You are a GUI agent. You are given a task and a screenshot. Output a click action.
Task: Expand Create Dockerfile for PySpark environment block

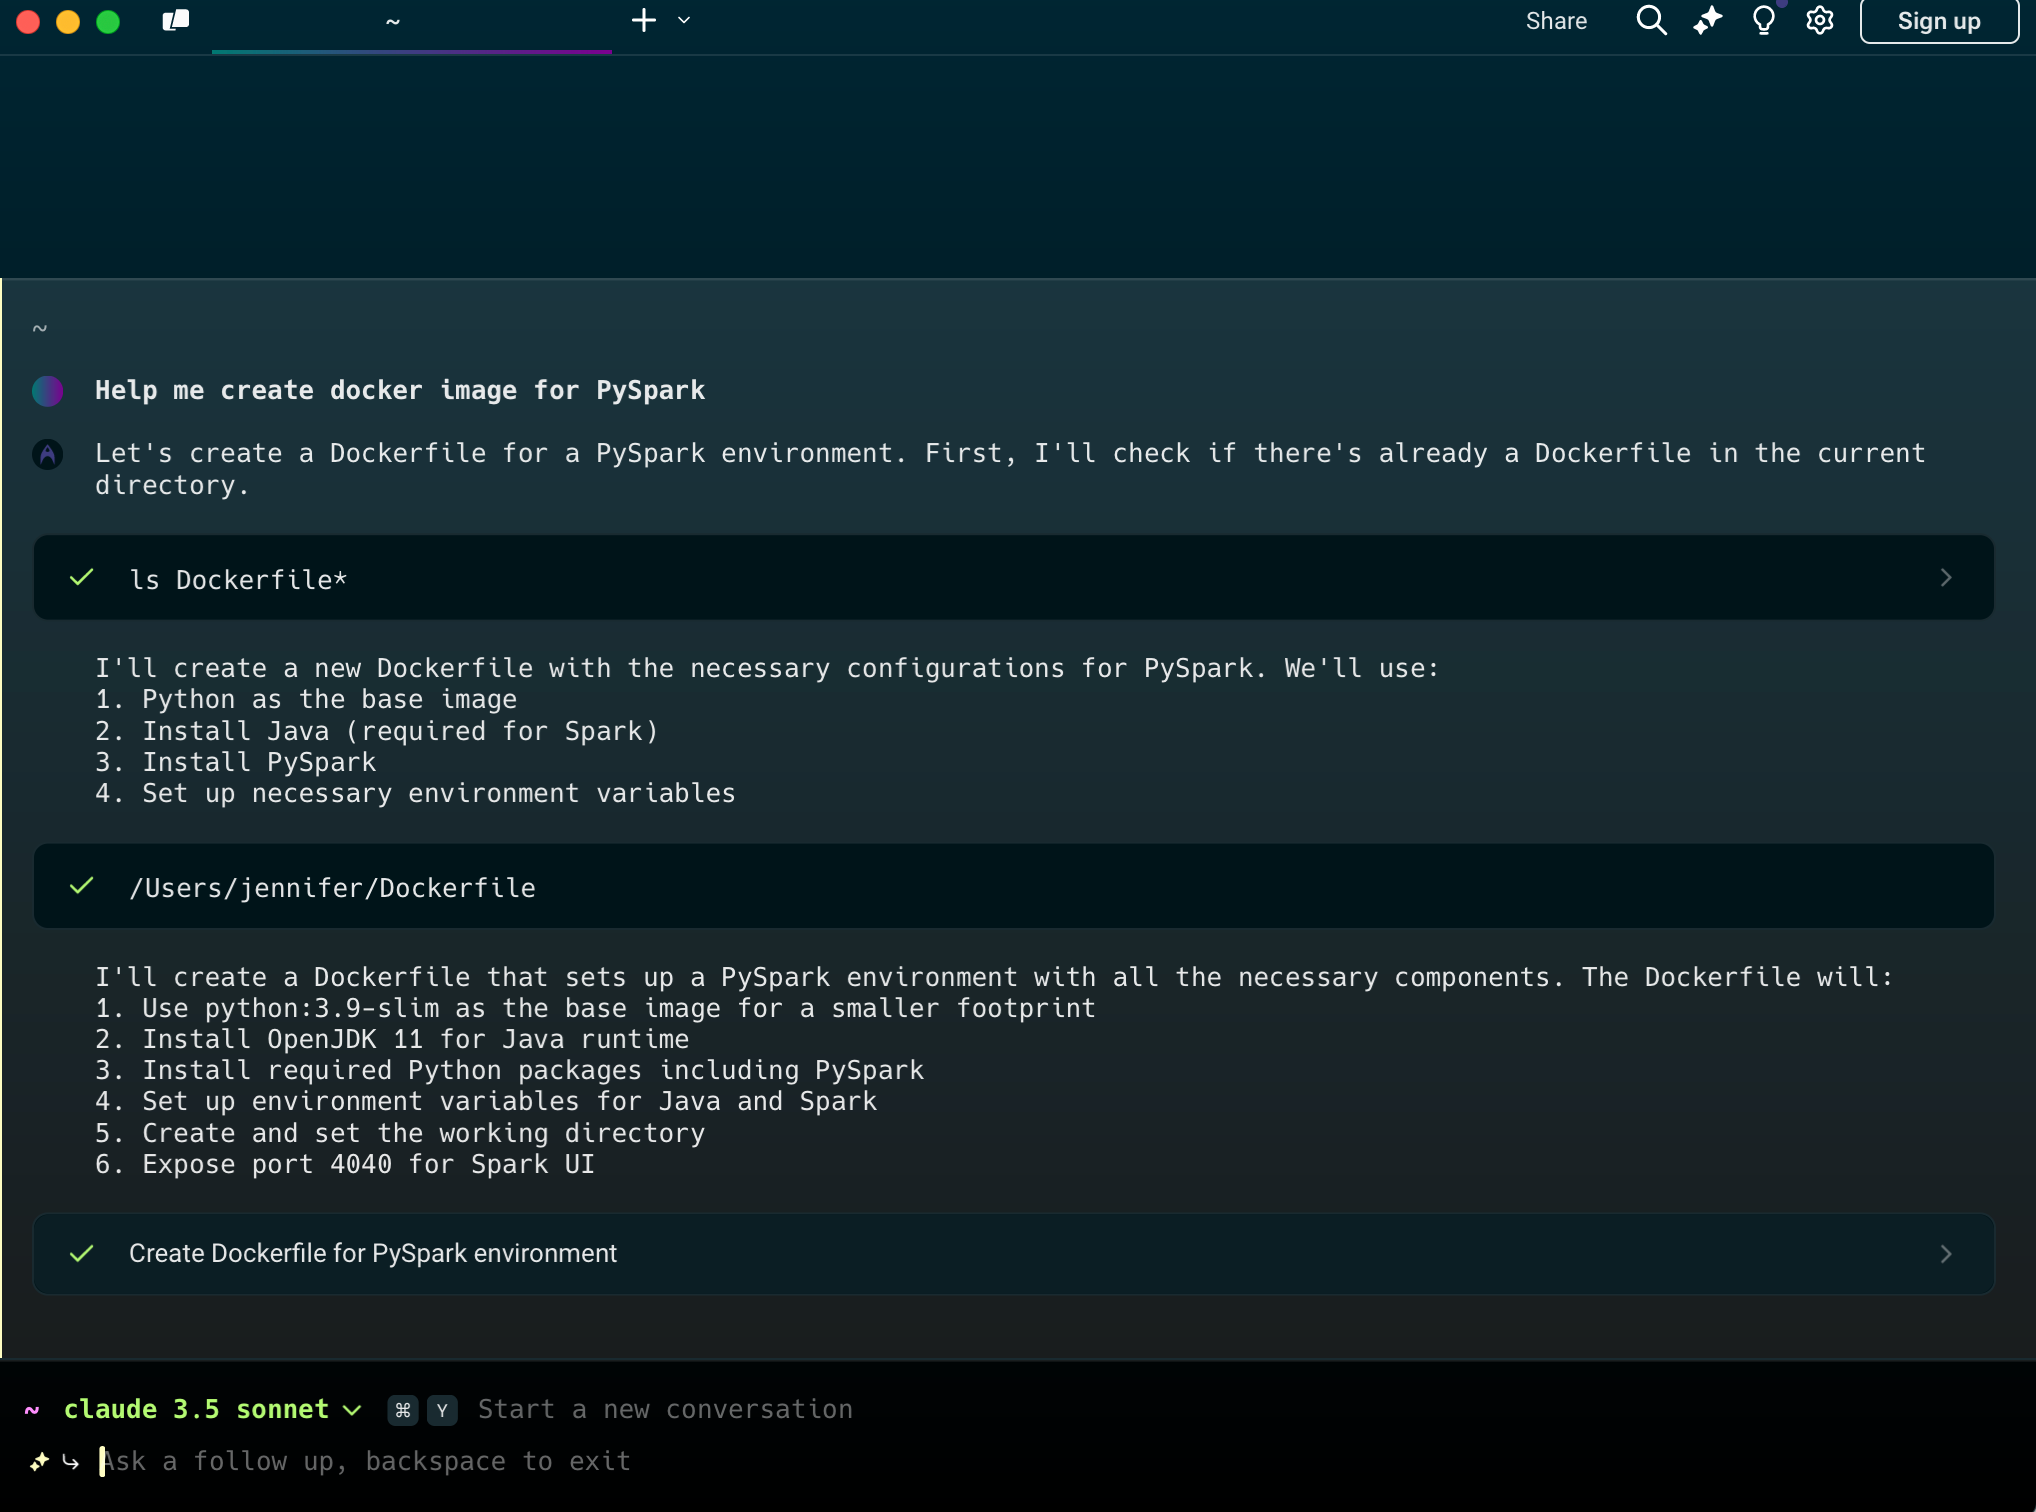1946,1254
